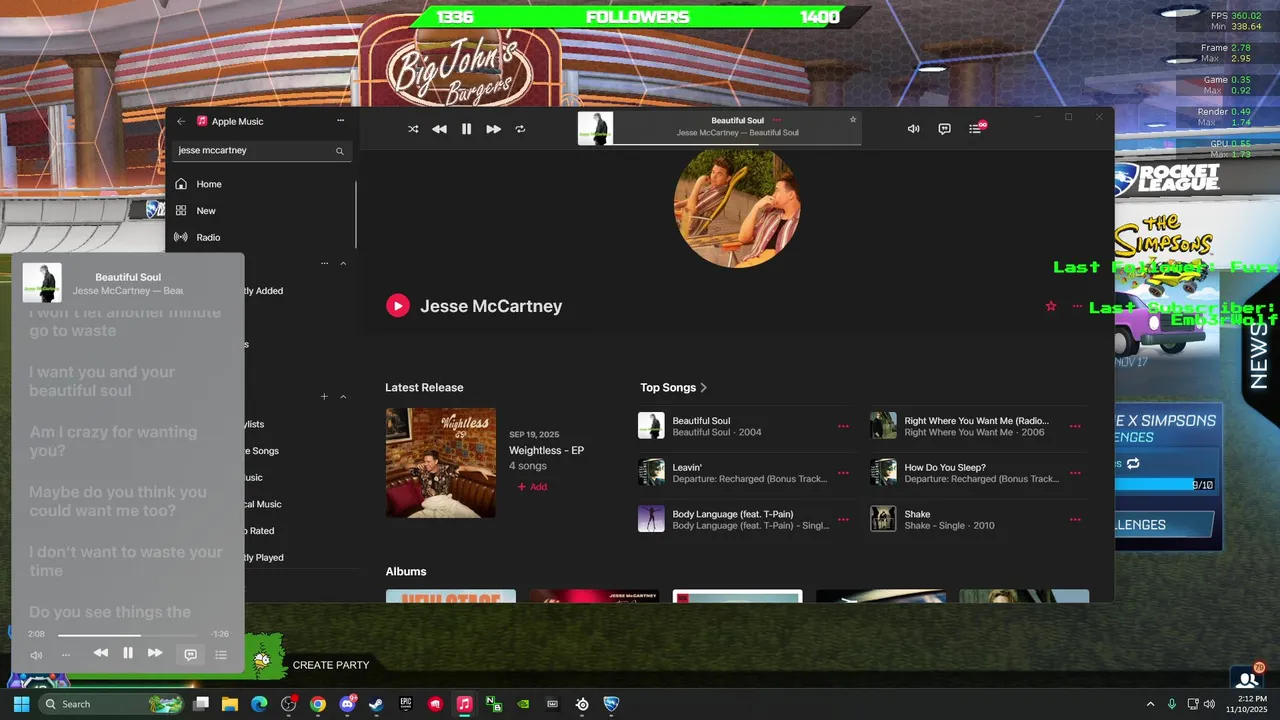Open more options for Shake song row
Image resolution: width=1280 pixels, height=720 pixels.
(1075, 520)
